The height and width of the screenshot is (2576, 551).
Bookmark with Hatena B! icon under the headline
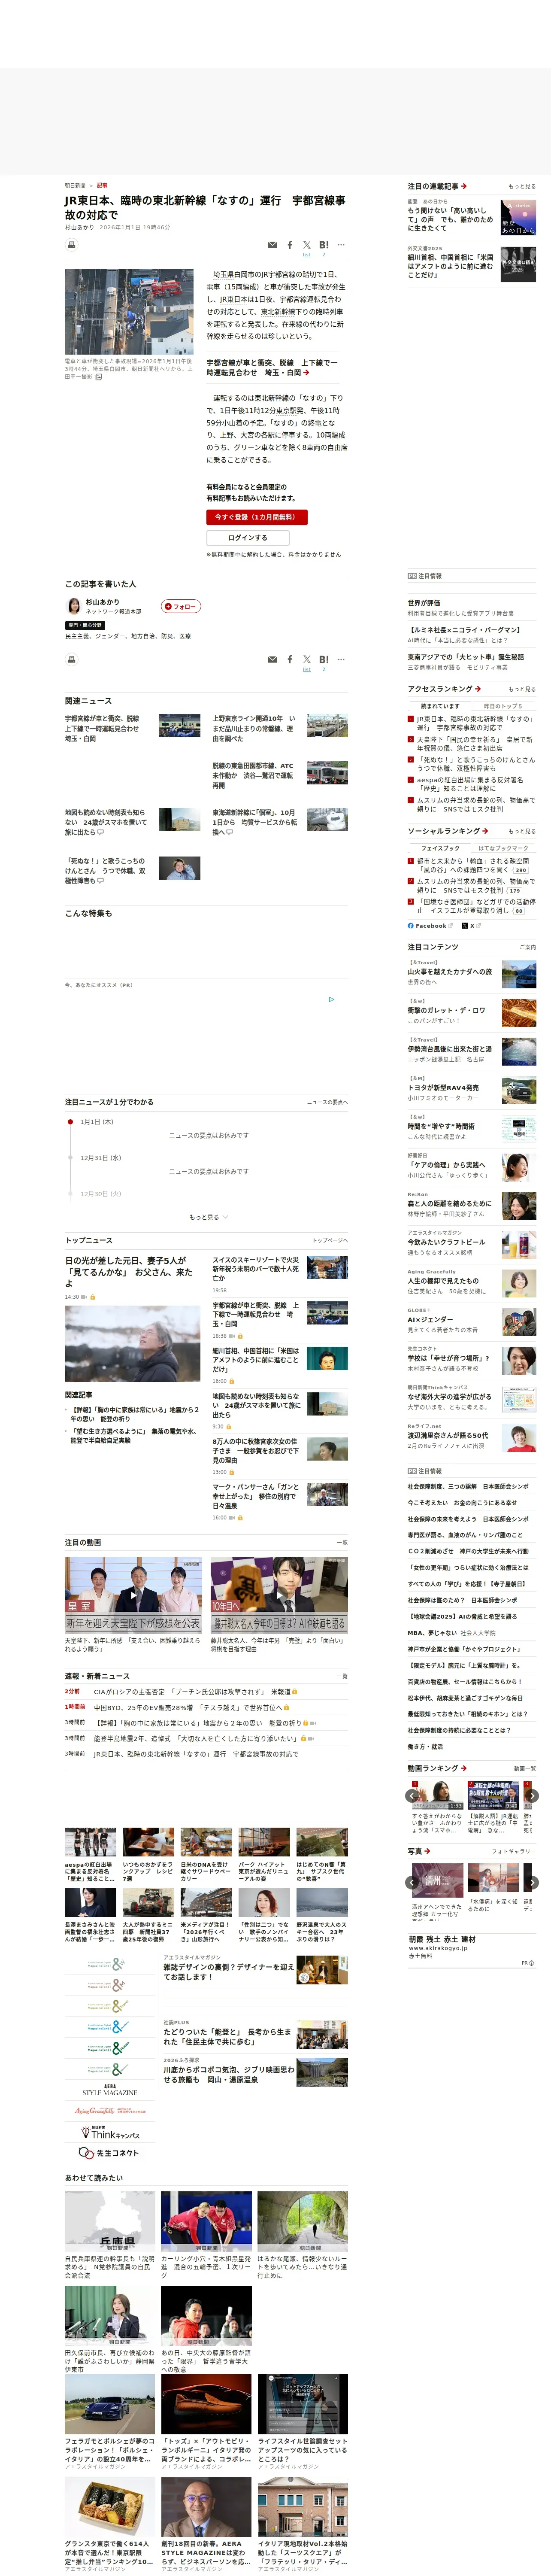324,245
